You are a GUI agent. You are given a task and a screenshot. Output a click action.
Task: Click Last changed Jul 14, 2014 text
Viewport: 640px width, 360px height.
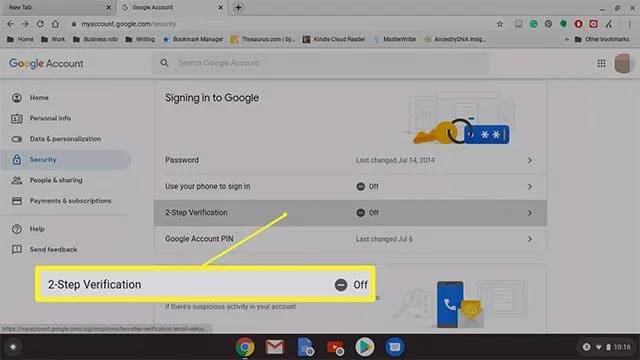(395, 160)
